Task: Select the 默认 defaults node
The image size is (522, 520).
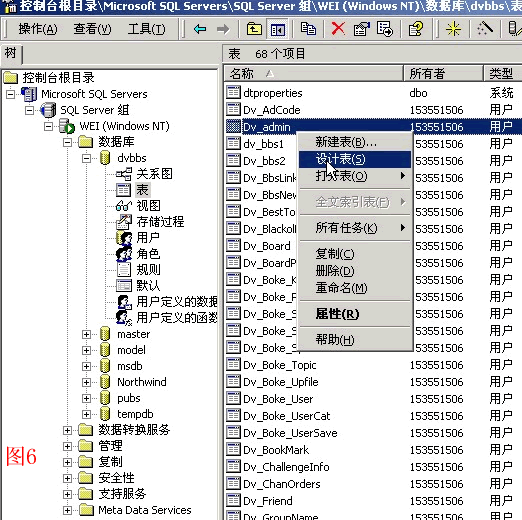Action: coord(148,286)
